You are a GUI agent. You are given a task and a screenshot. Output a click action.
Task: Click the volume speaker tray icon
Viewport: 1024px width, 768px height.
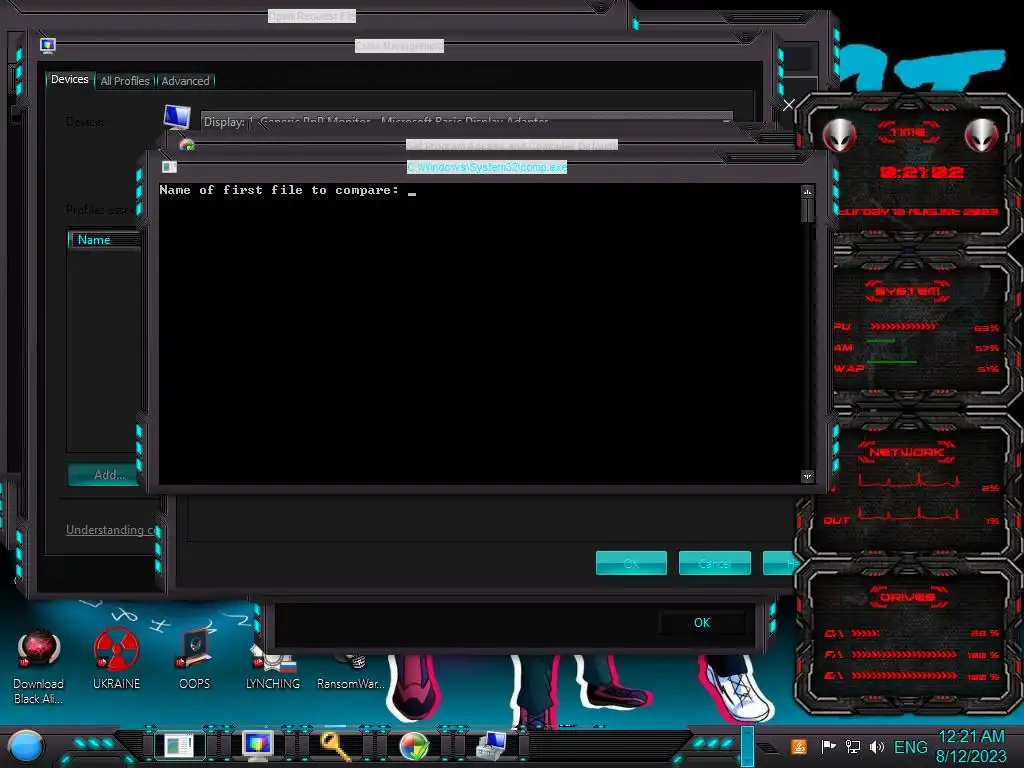point(876,746)
